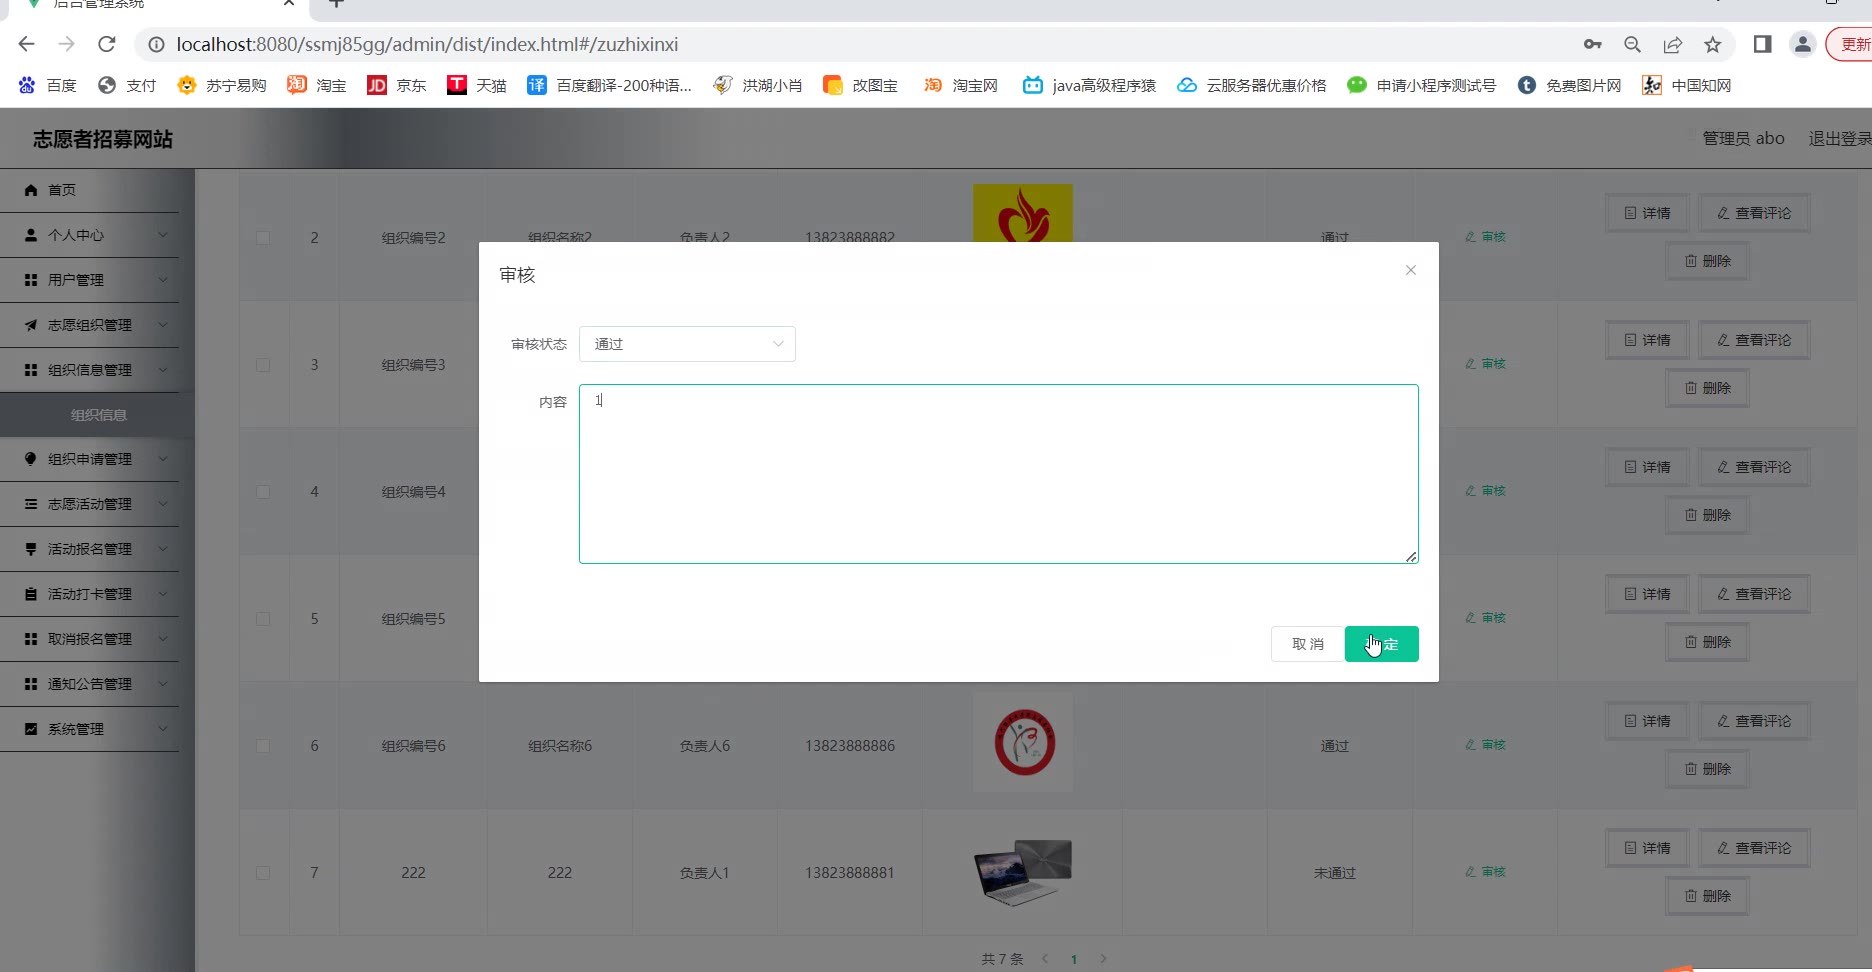Expand the 系统管理 sidebar menu

(90, 729)
